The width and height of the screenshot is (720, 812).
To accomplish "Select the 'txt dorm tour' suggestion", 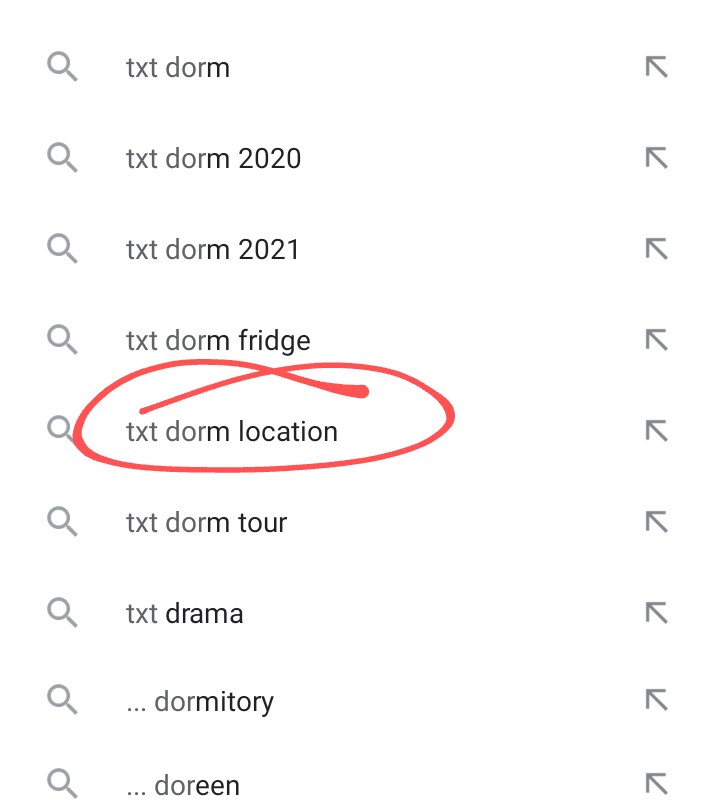I will coord(206,523).
